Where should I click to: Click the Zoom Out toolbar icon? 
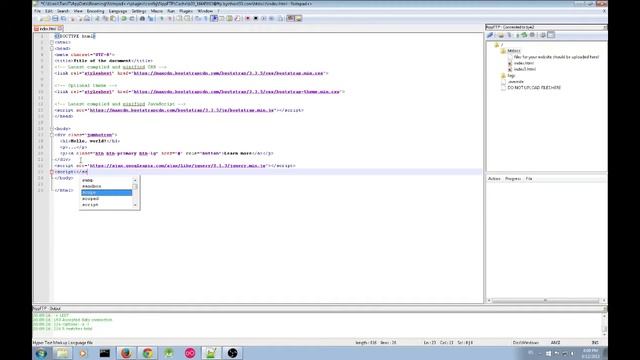pyautogui.click(x=170, y=18)
